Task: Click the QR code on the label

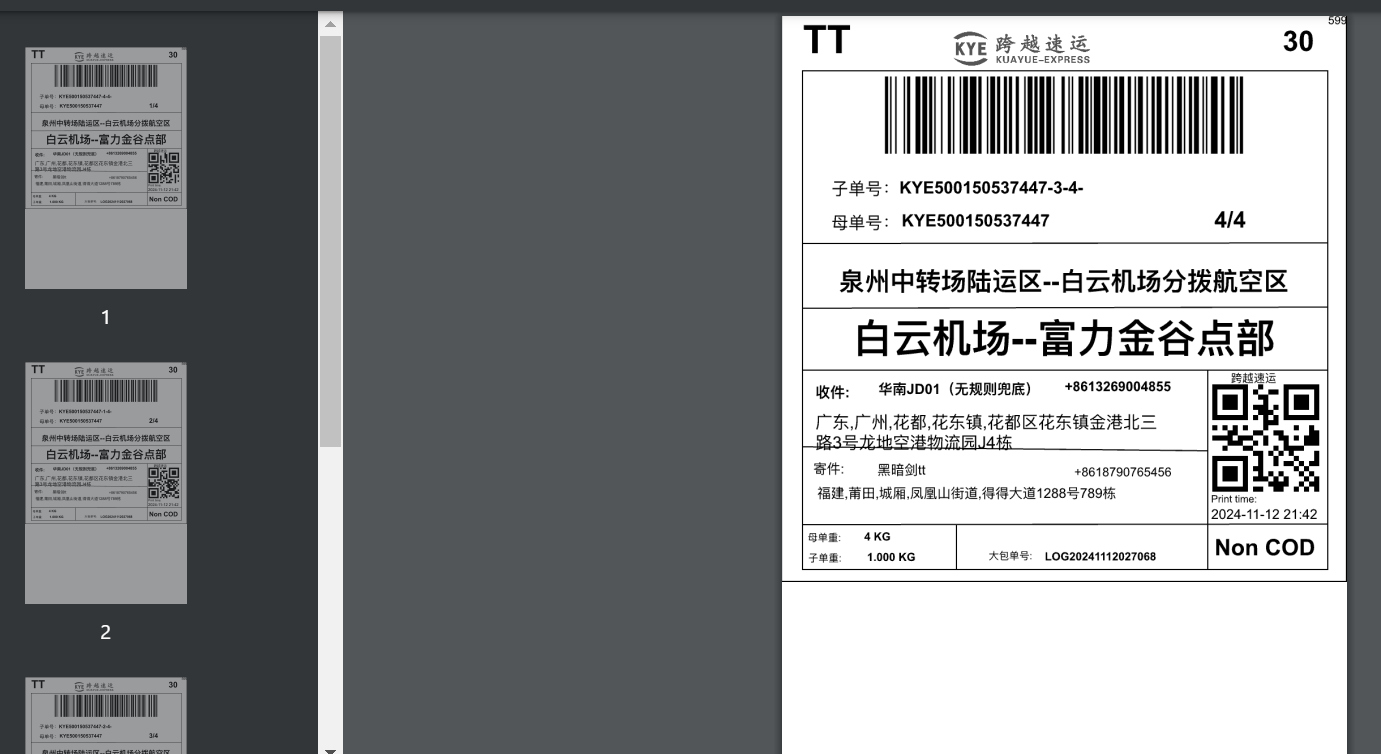Action: tap(1265, 438)
